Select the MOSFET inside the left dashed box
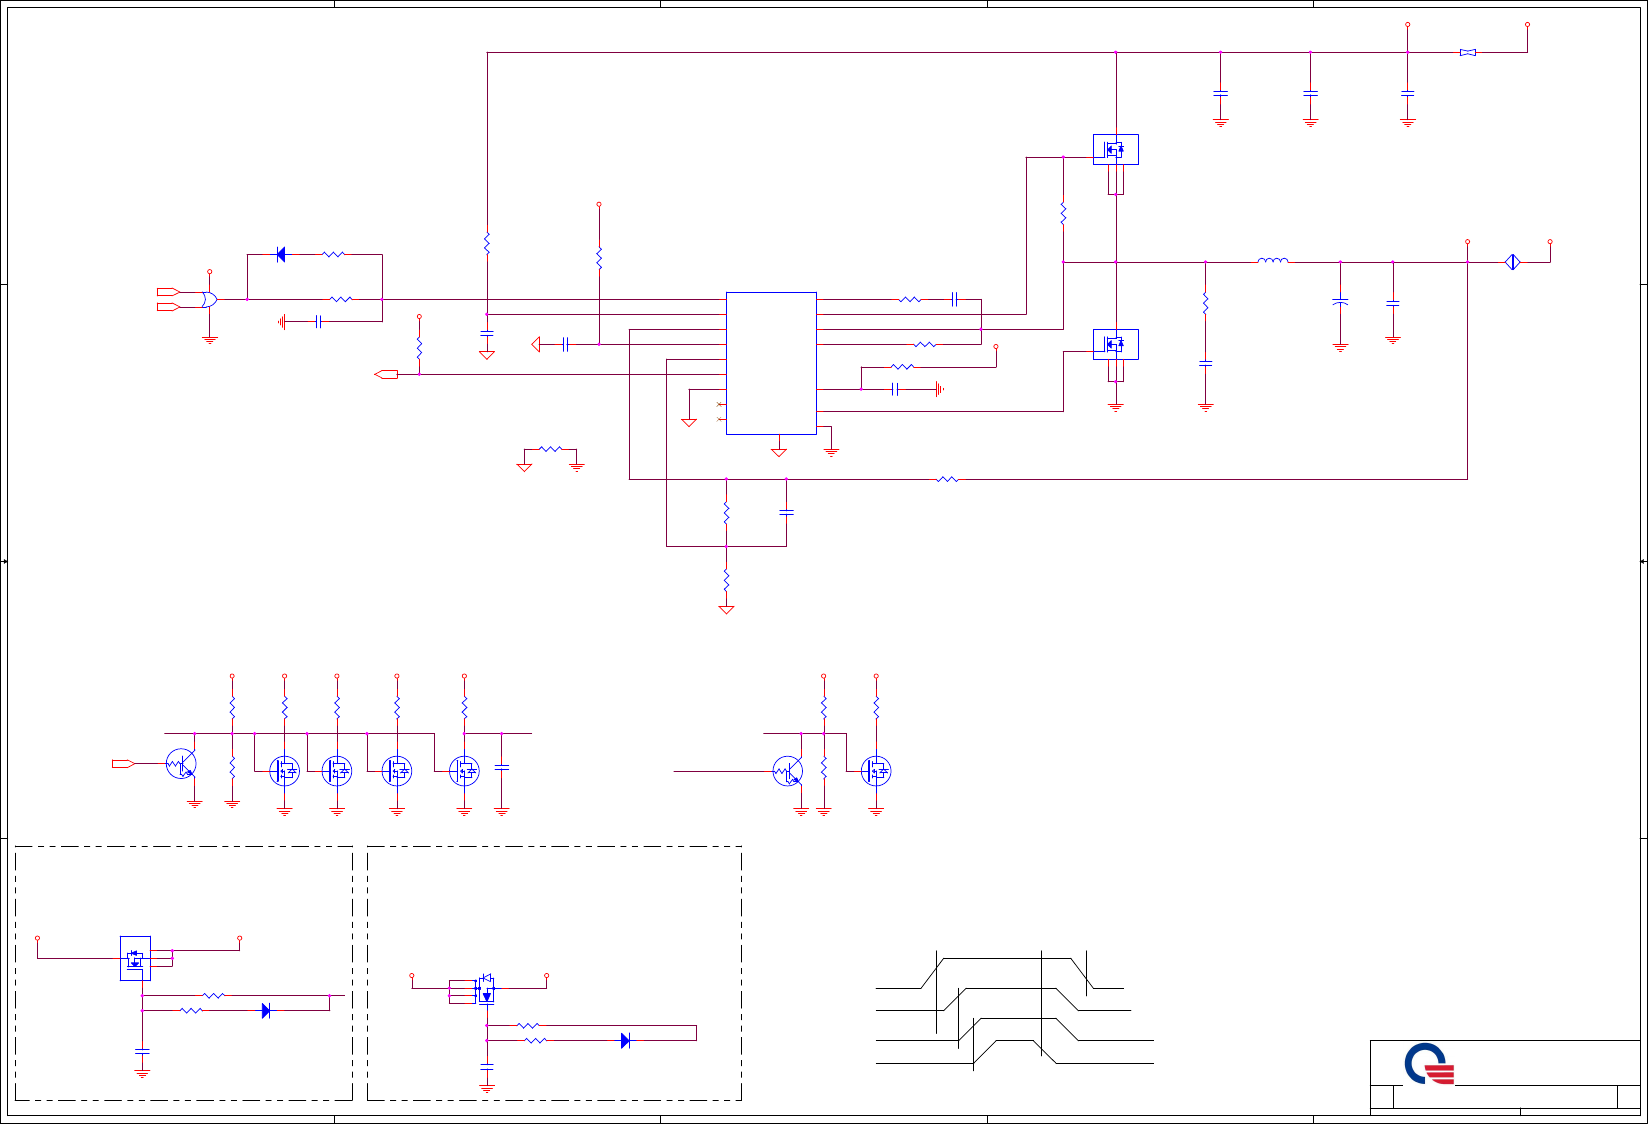This screenshot has width=1648, height=1124. 135,958
